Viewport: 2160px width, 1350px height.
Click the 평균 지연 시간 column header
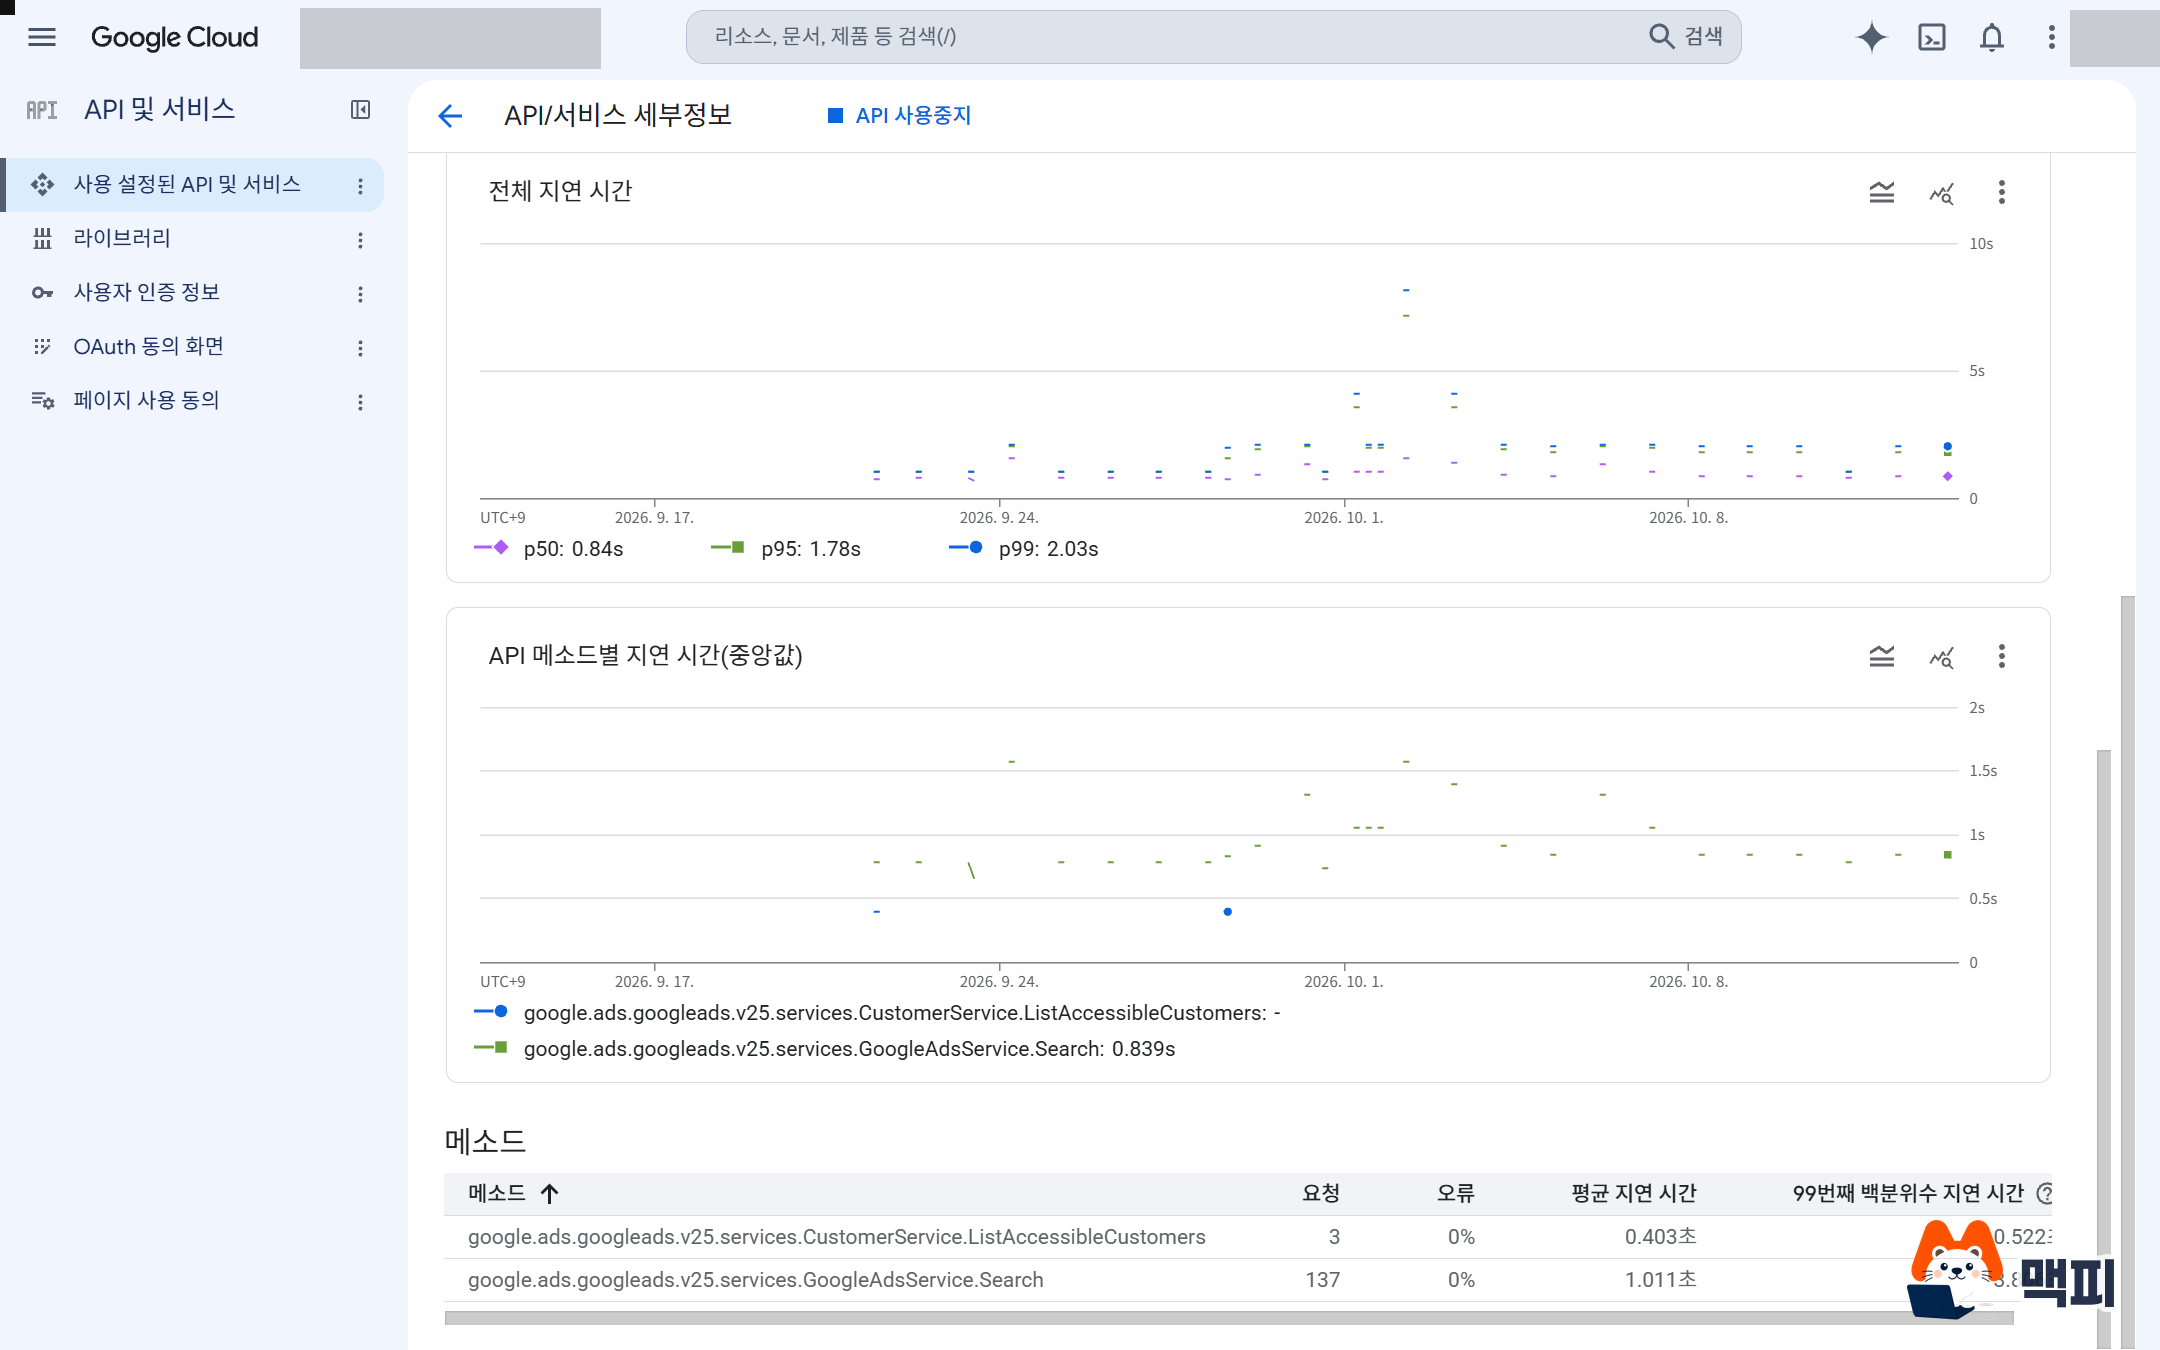(1633, 1193)
